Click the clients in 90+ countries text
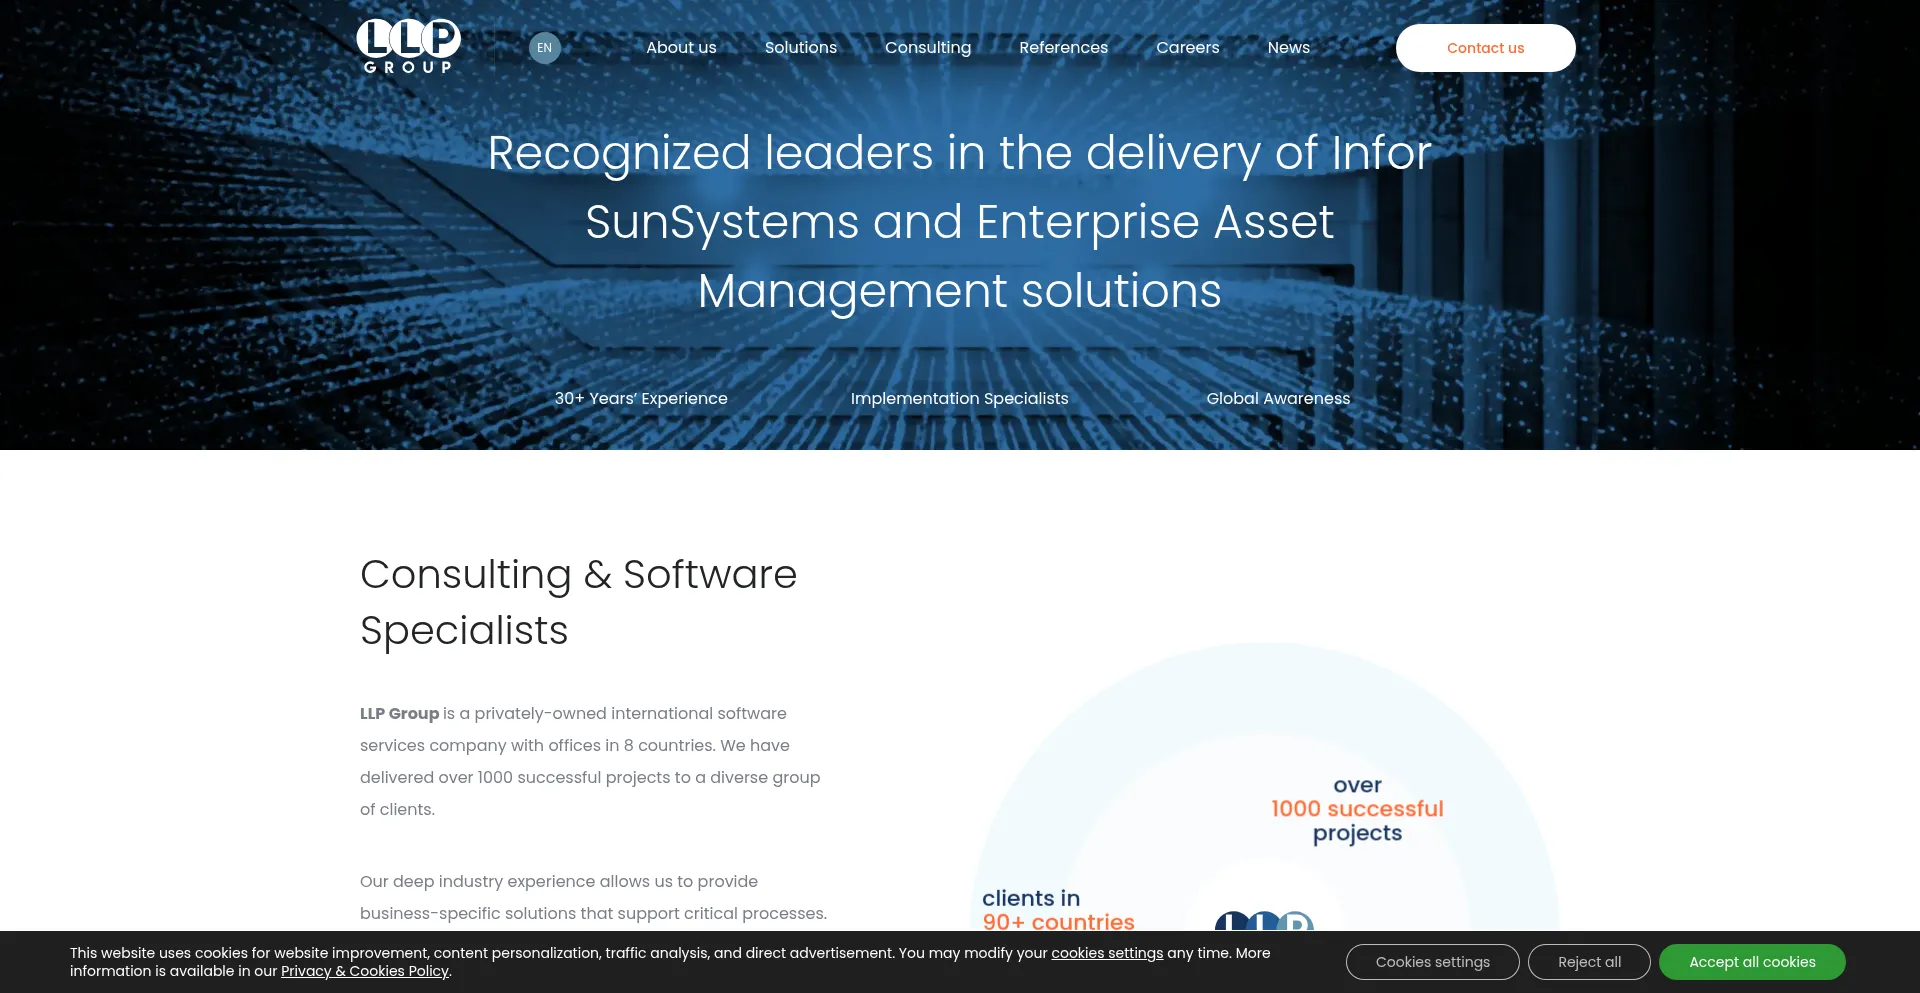 [x=1057, y=910]
